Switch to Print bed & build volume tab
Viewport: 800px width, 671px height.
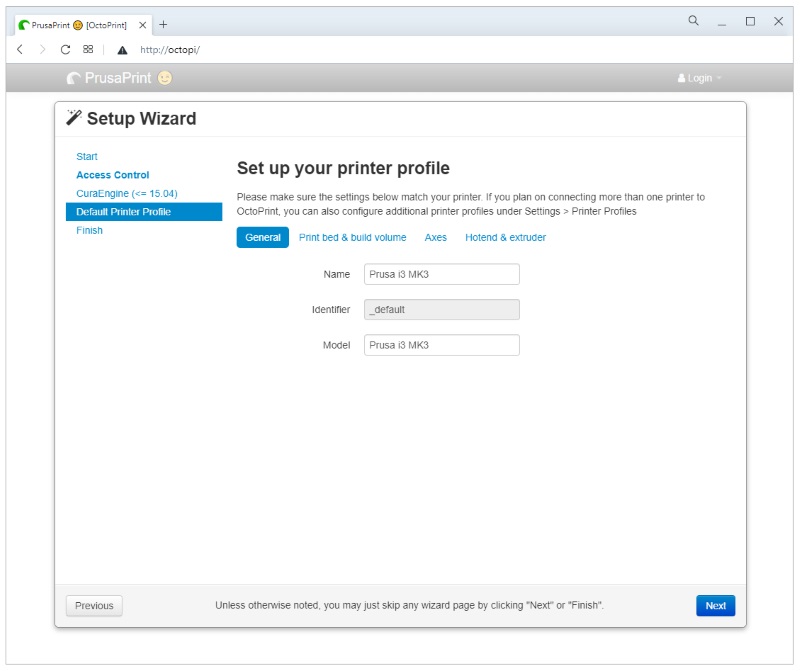click(x=352, y=237)
